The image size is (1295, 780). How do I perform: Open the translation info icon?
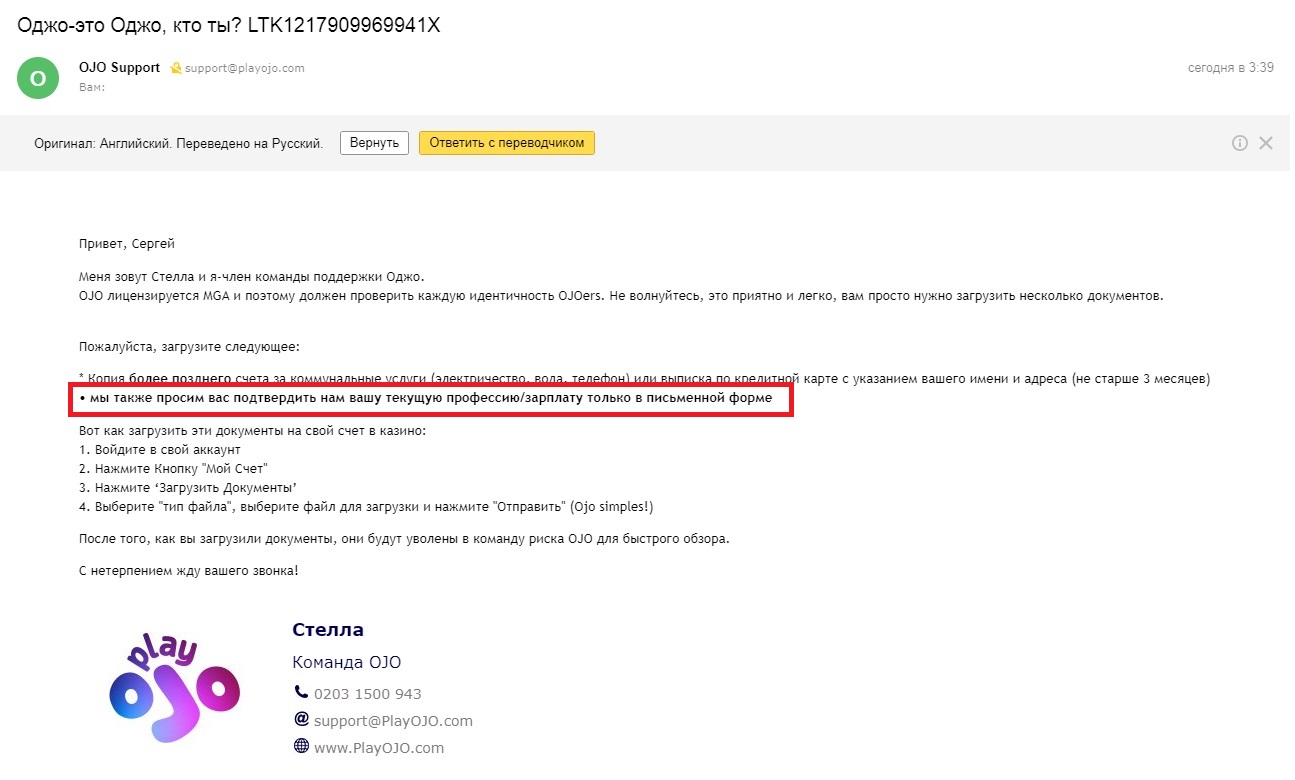pos(1240,143)
